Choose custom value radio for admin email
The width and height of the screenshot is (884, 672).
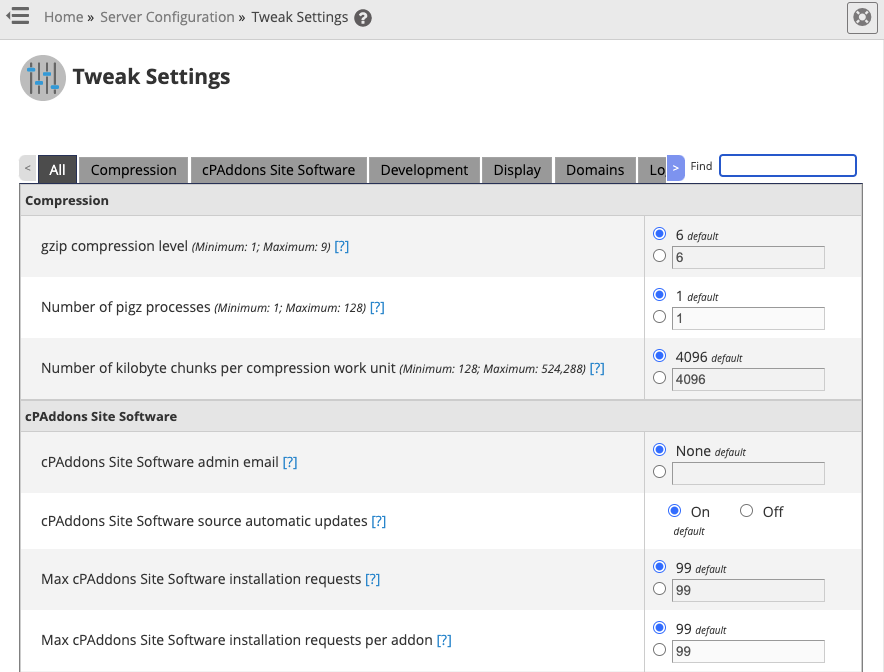[659, 471]
